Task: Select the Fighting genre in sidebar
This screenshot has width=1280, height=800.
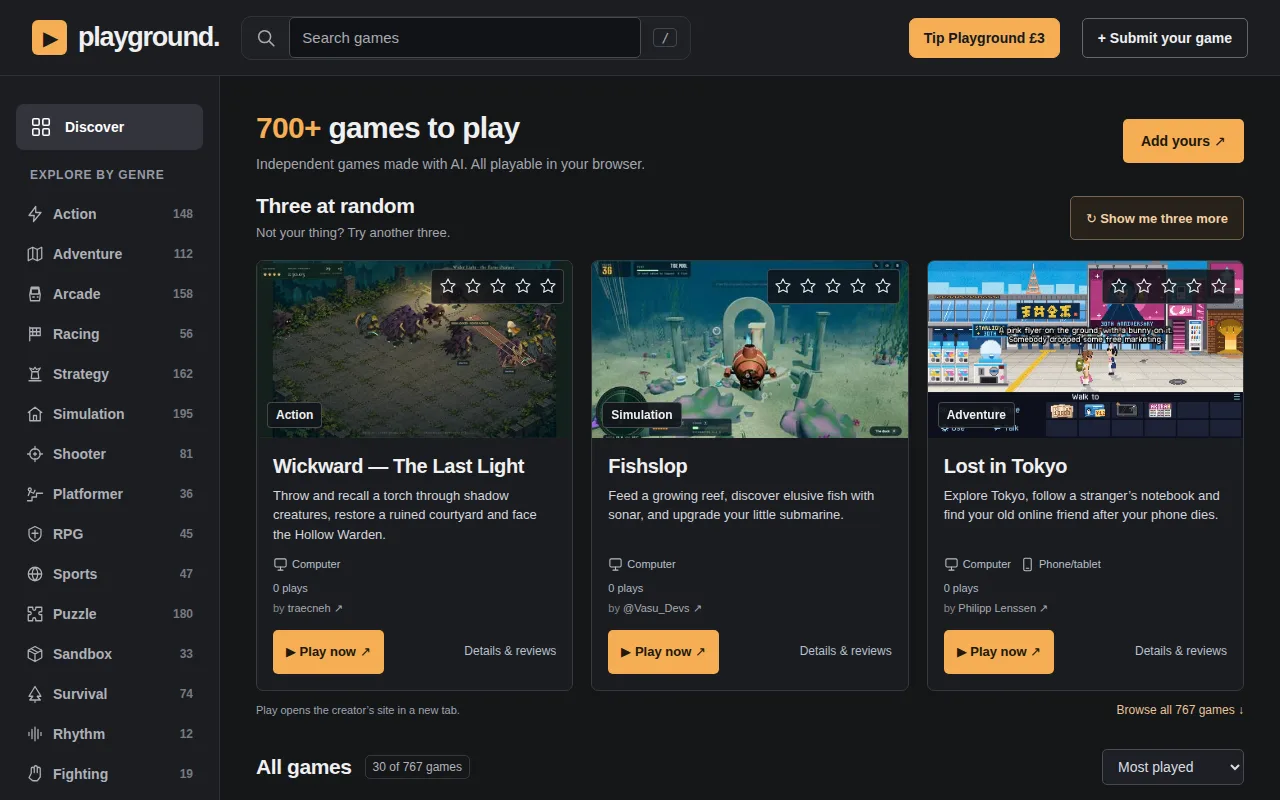Action: (x=109, y=774)
